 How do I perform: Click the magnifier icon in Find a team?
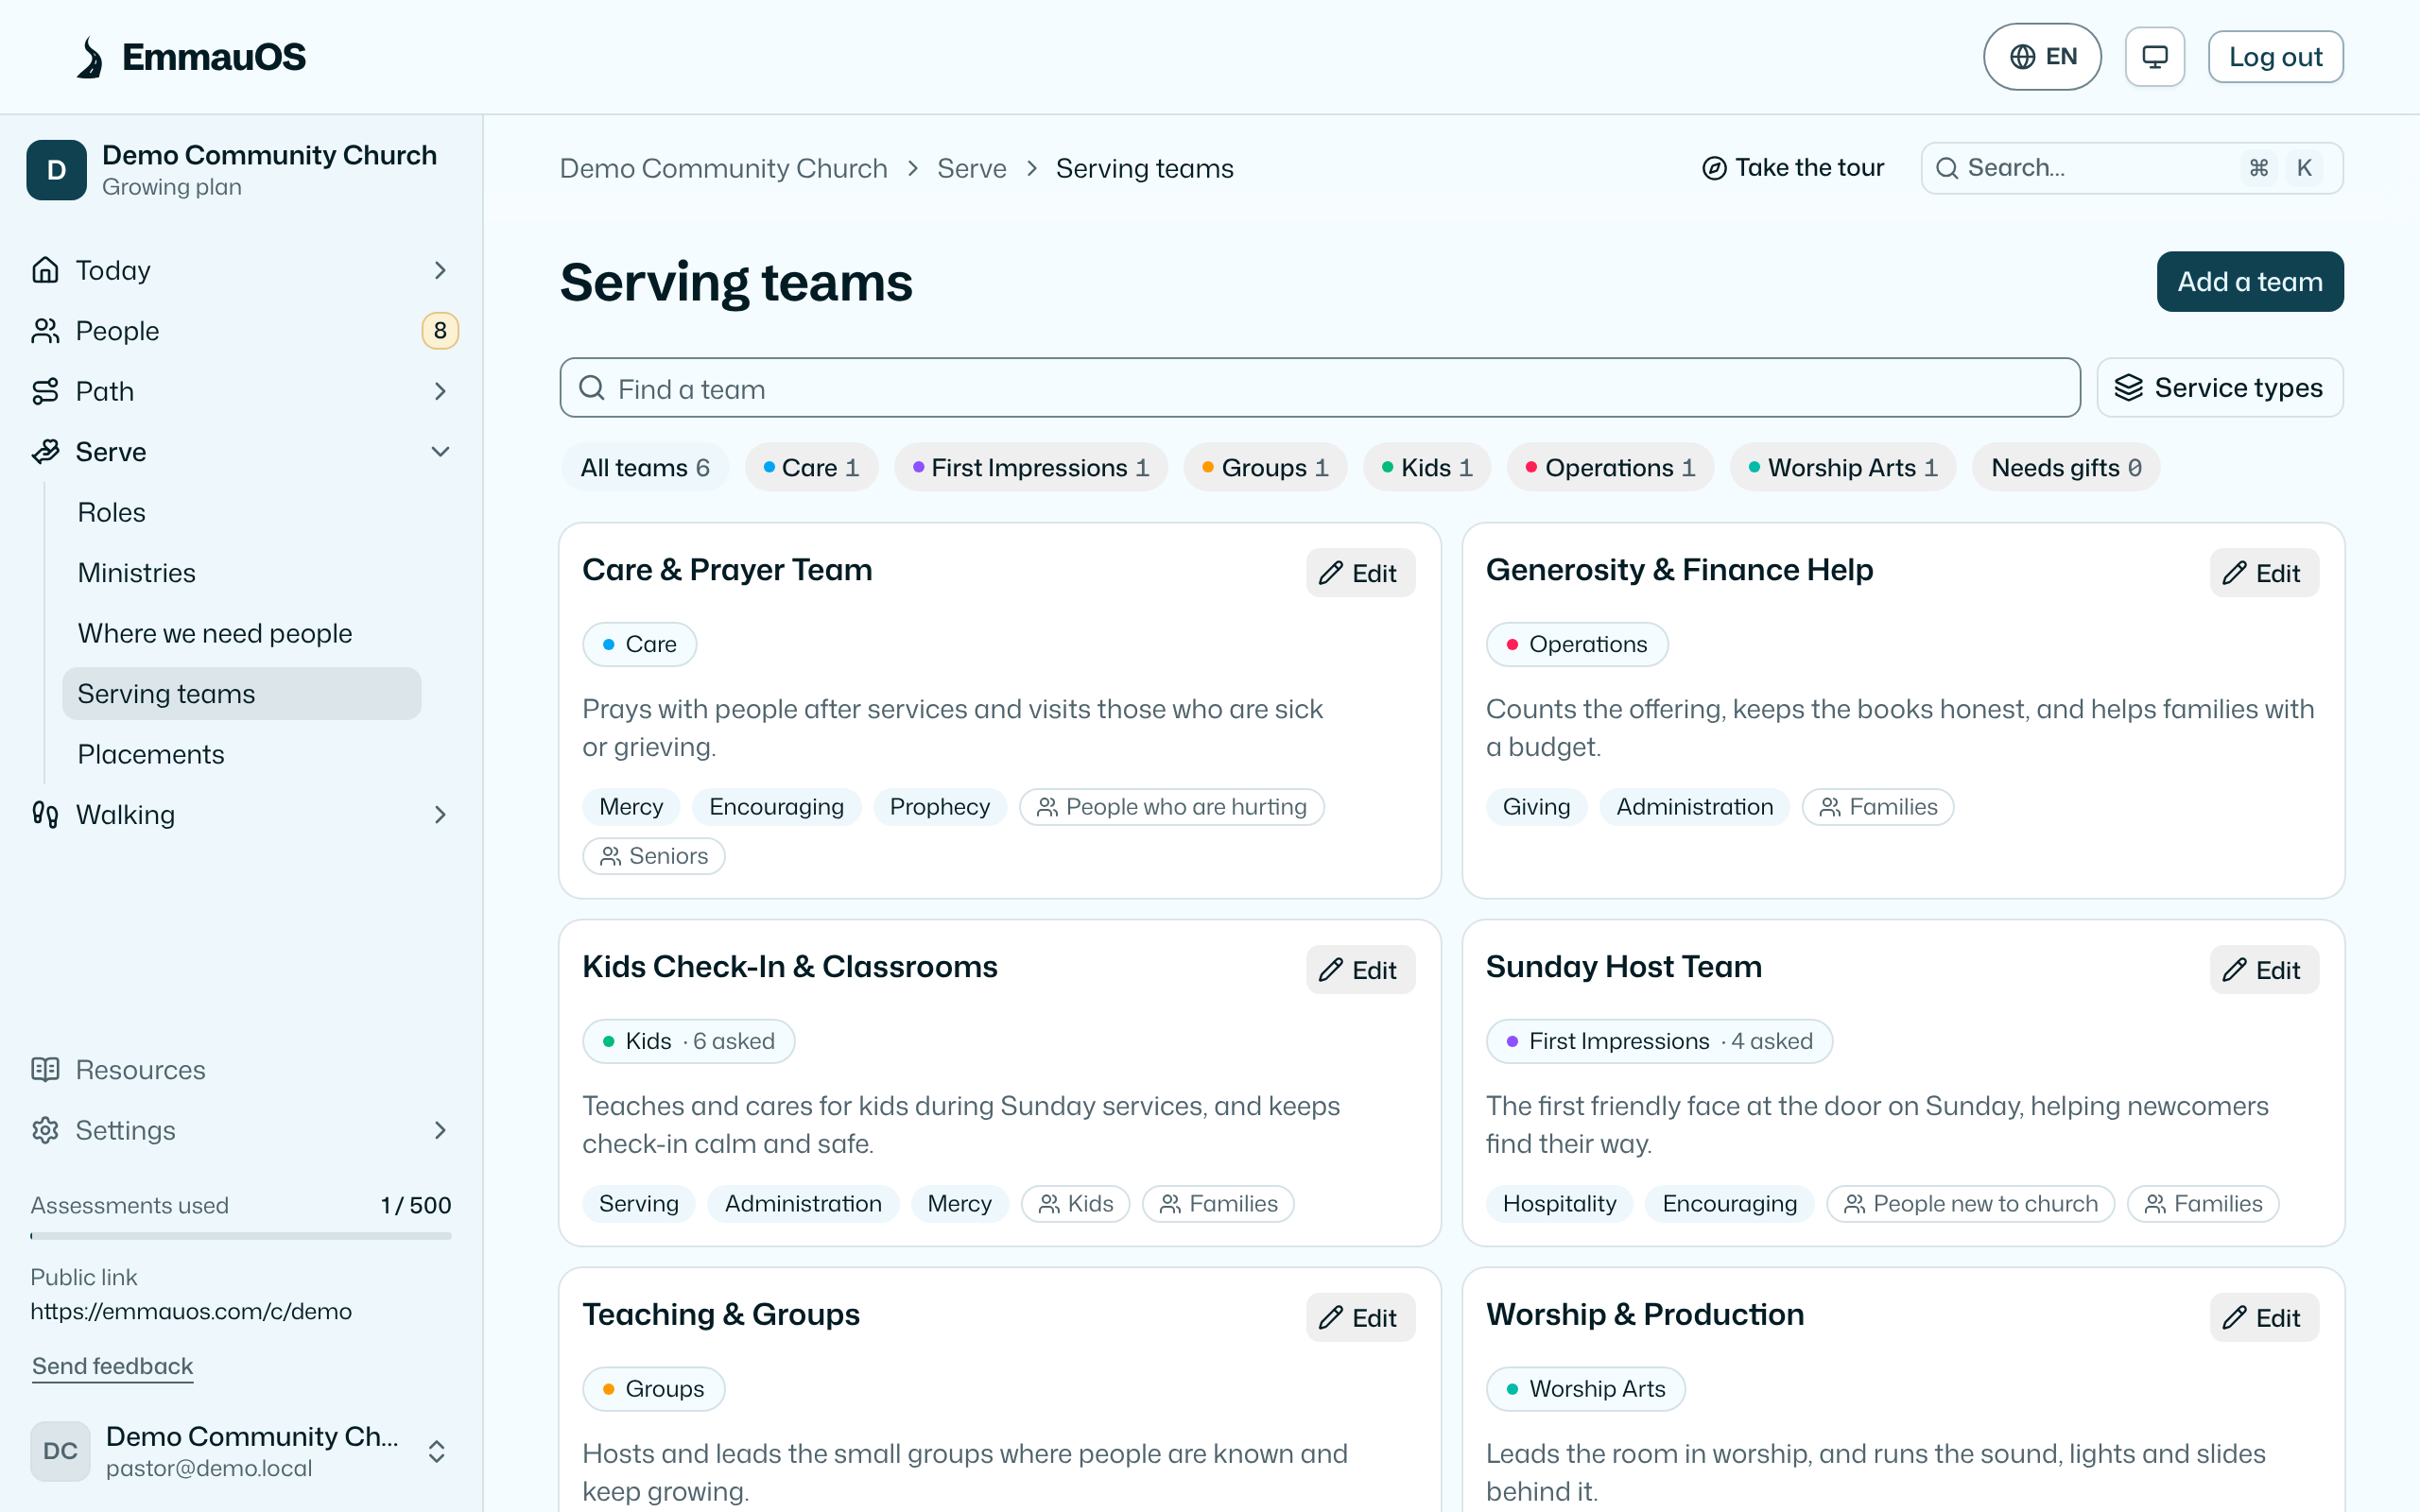coord(592,388)
